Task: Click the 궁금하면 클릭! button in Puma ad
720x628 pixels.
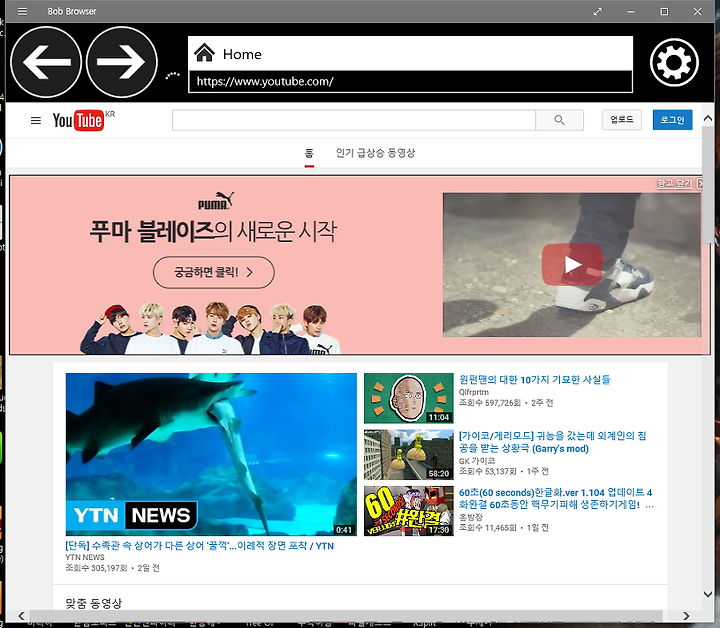Action: (x=214, y=273)
